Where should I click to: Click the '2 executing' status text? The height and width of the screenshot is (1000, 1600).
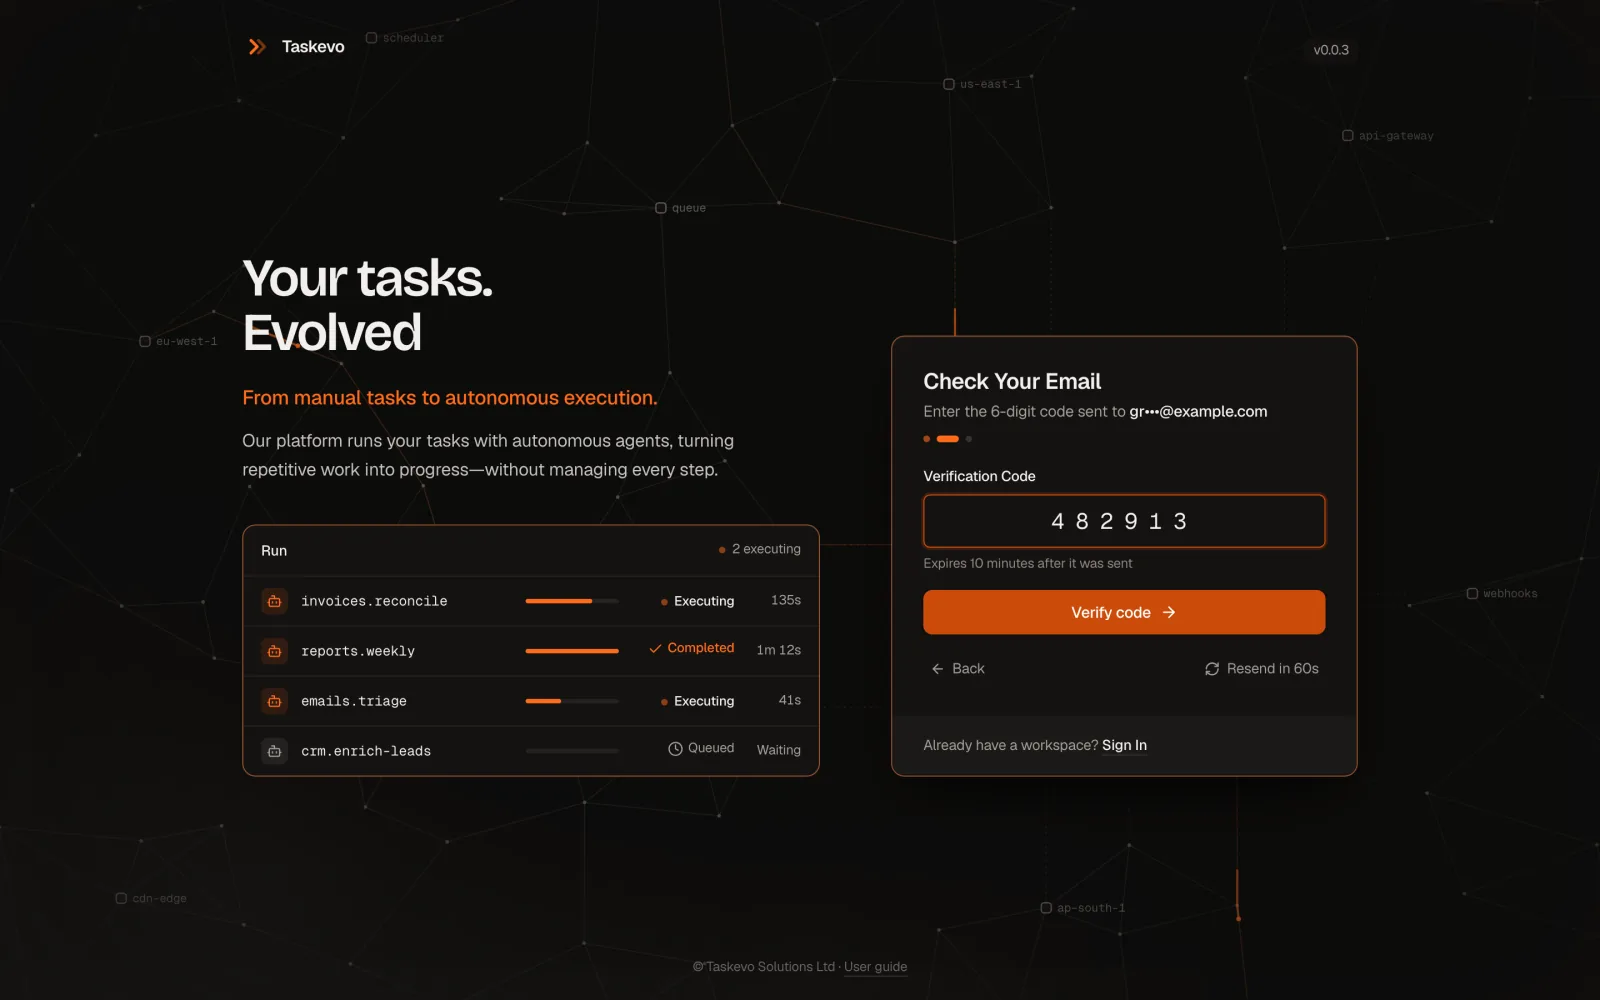coord(766,549)
